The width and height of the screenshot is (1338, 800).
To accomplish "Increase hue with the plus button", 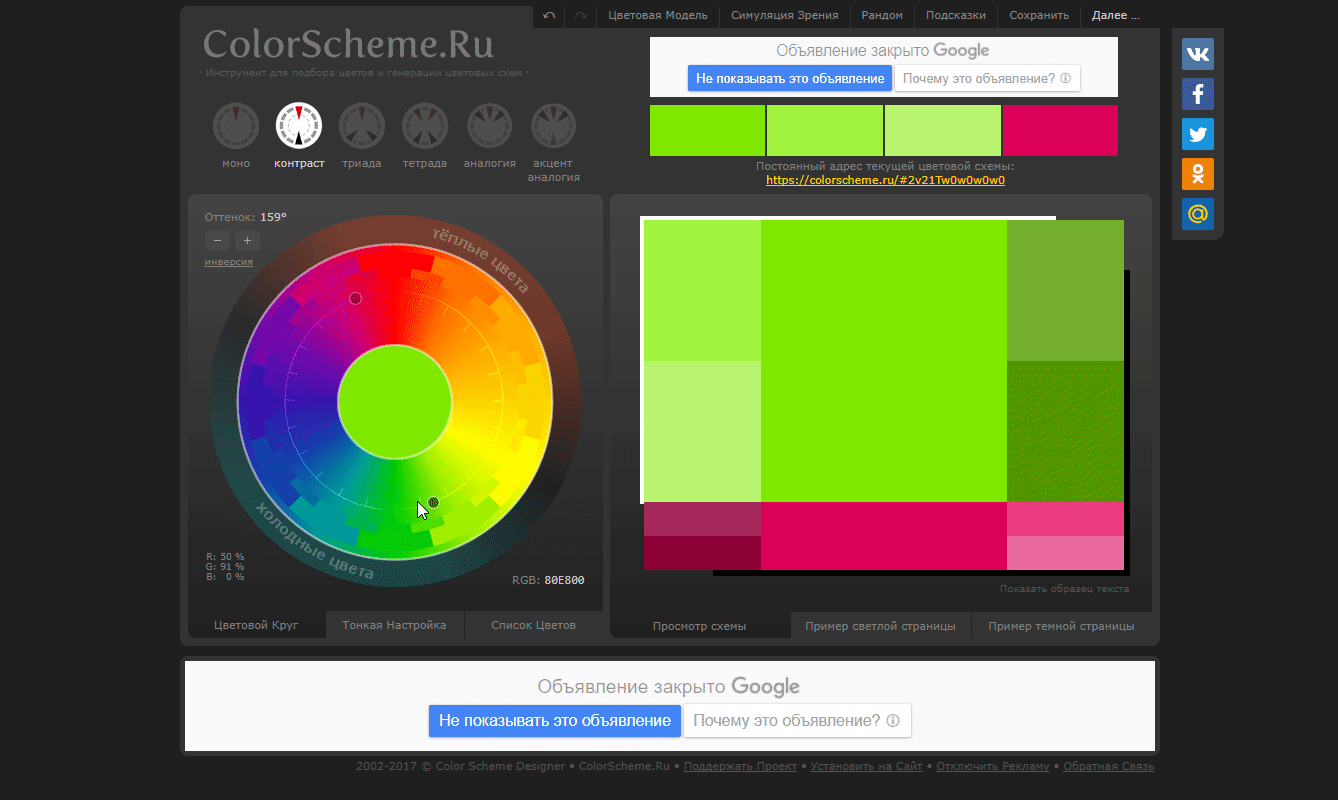I will coord(247,240).
